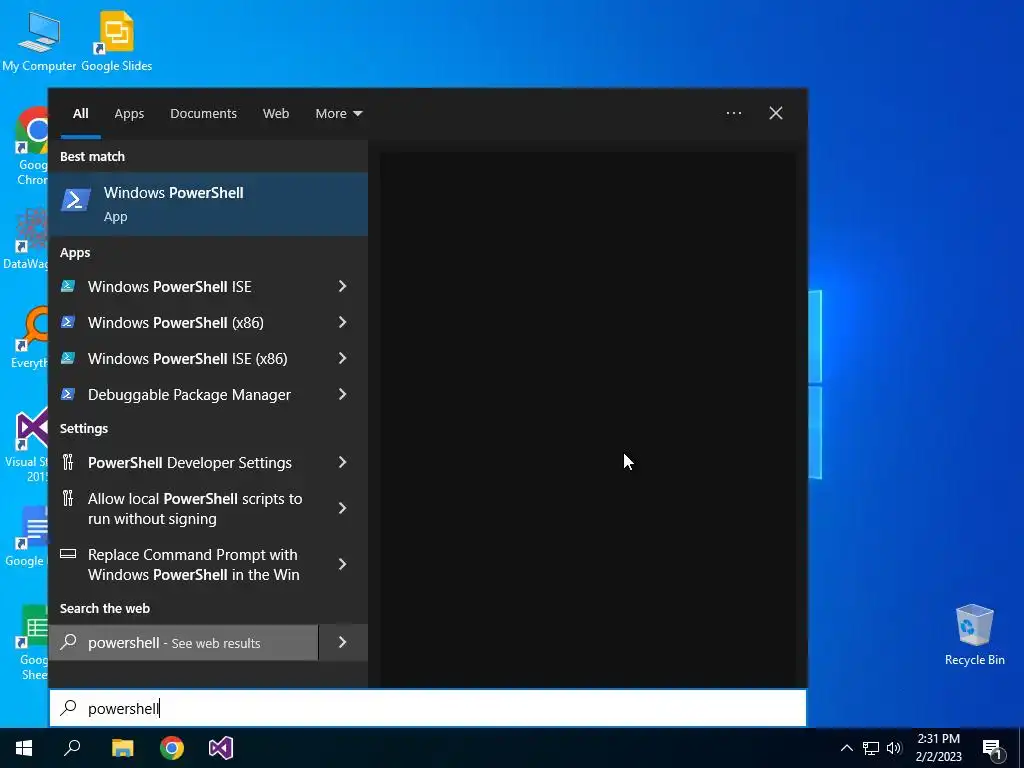Click the Debuggable Package Manager icon
The width and height of the screenshot is (1024, 768).
pyautogui.click(x=68, y=394)
